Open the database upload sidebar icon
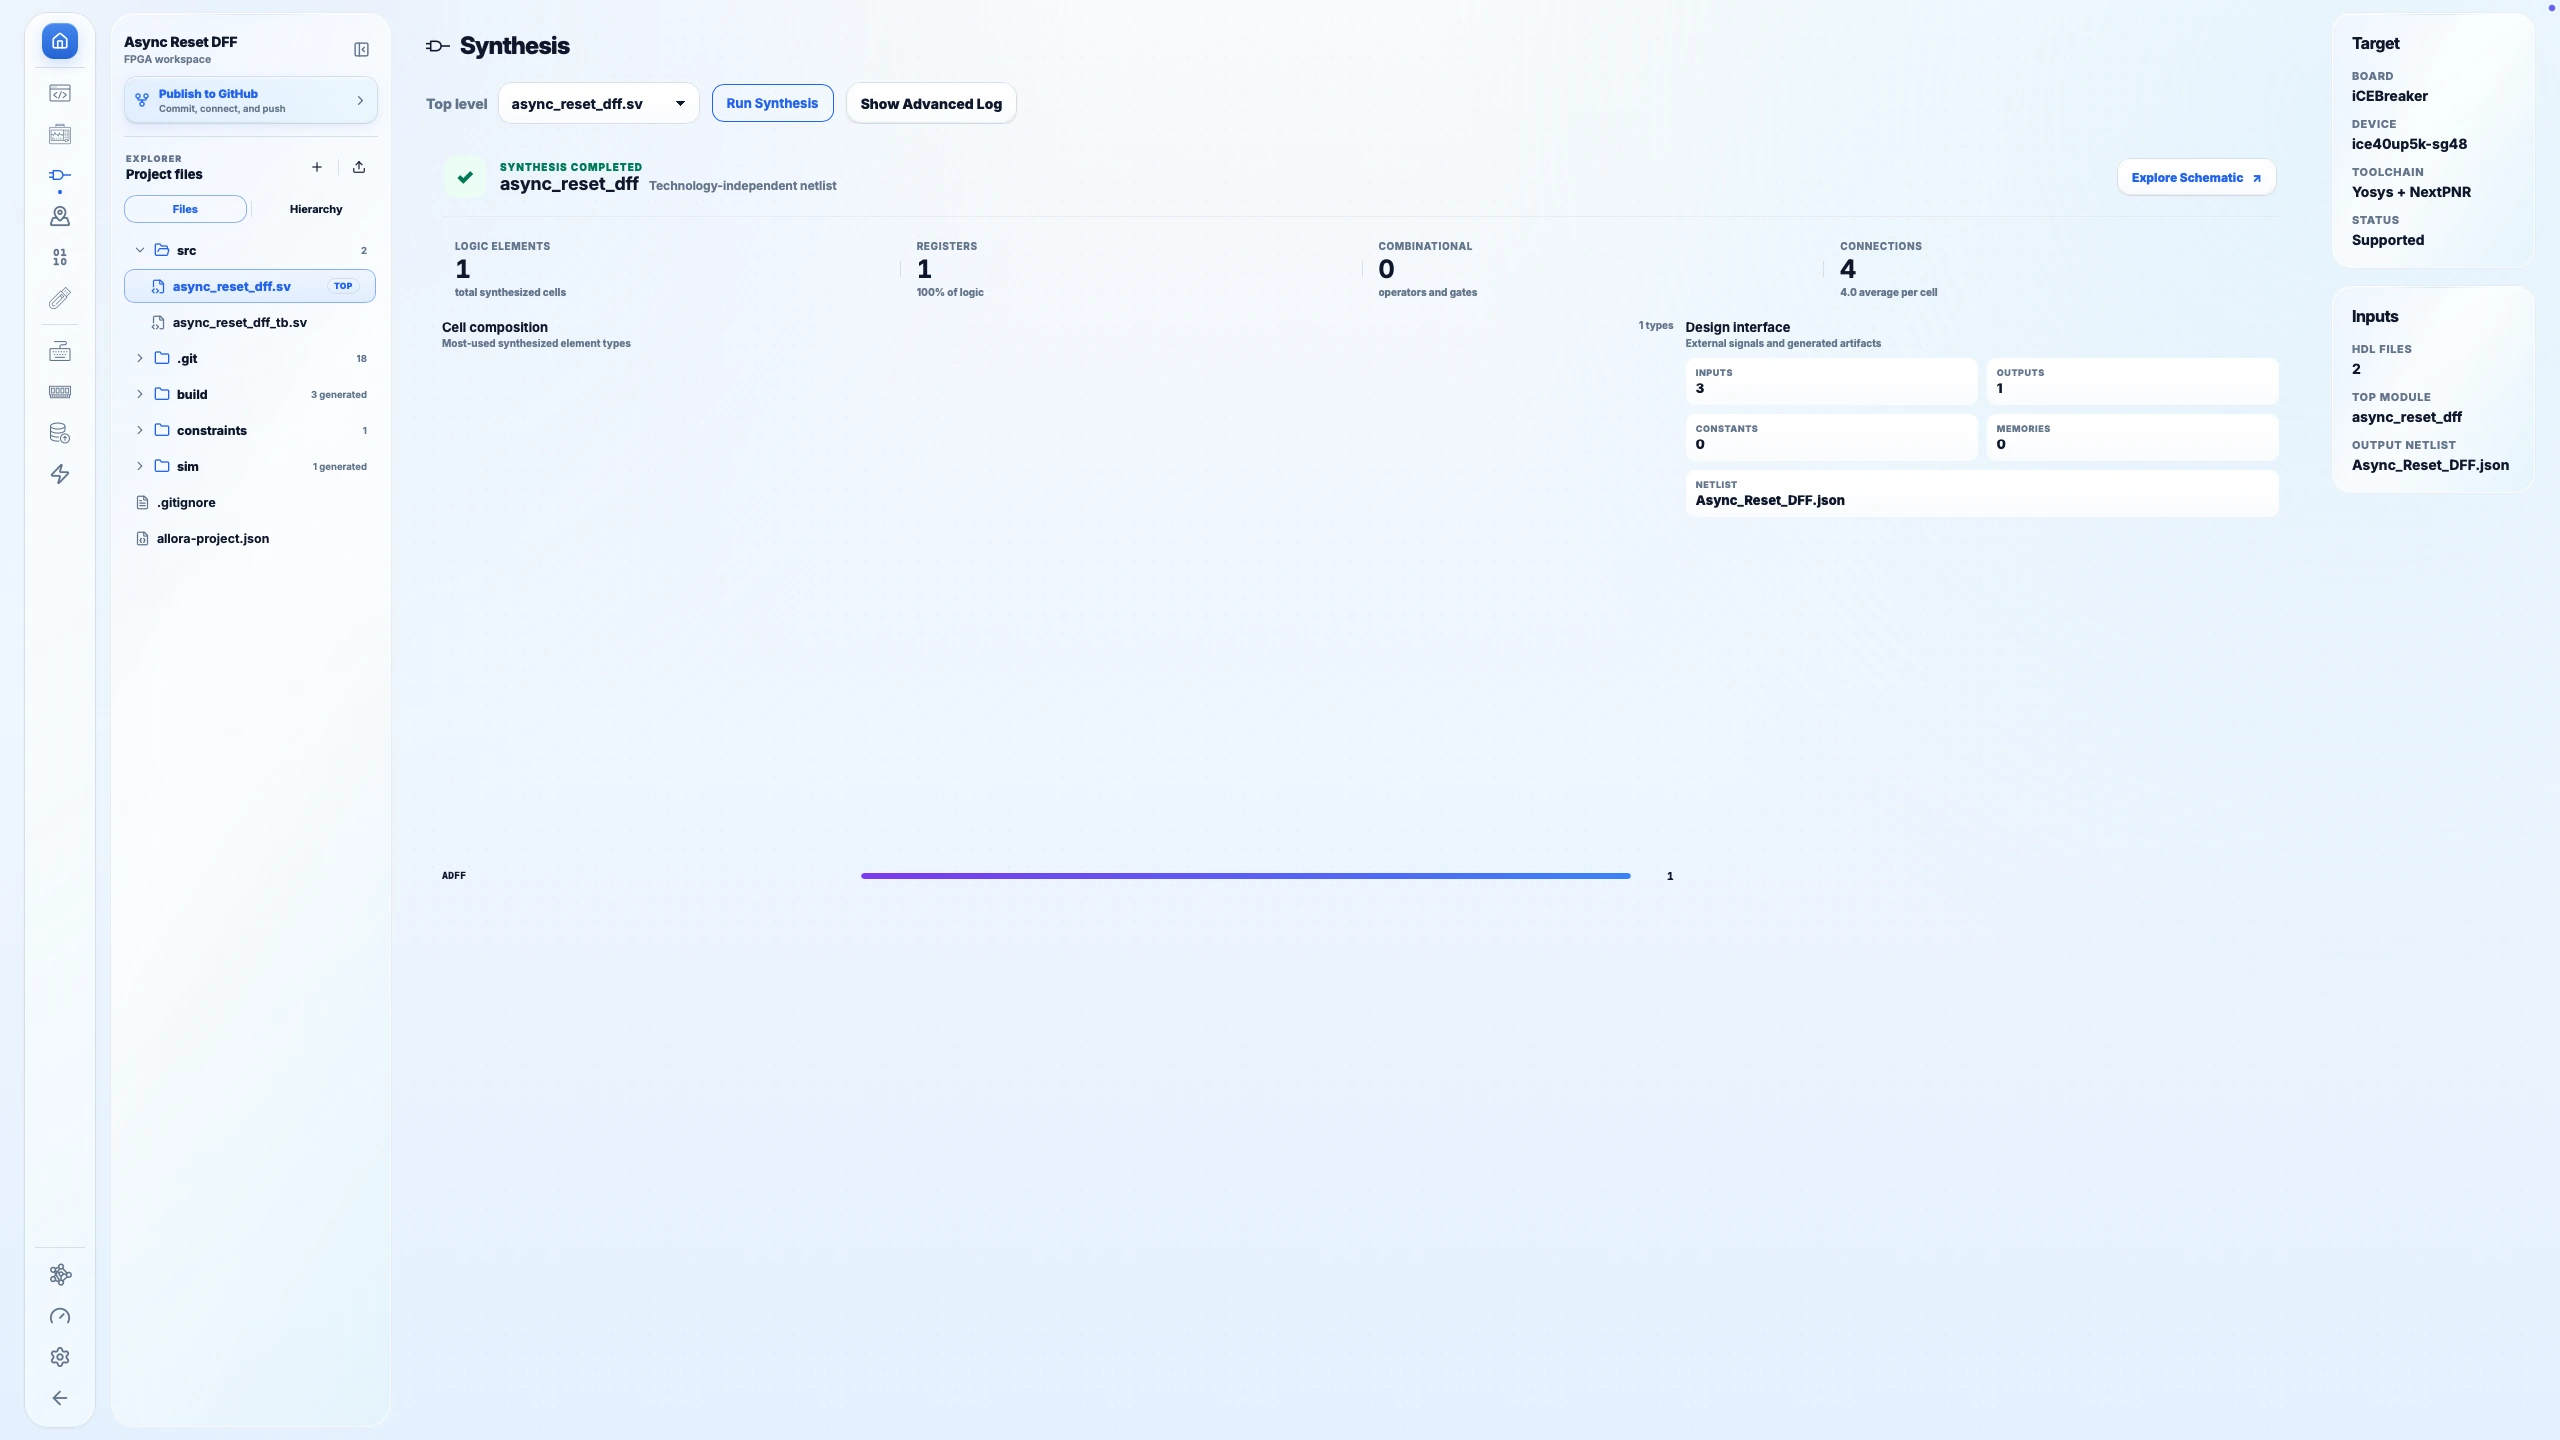The height and width of the screenshot is (1440, 2560). (x=60, y=433)
